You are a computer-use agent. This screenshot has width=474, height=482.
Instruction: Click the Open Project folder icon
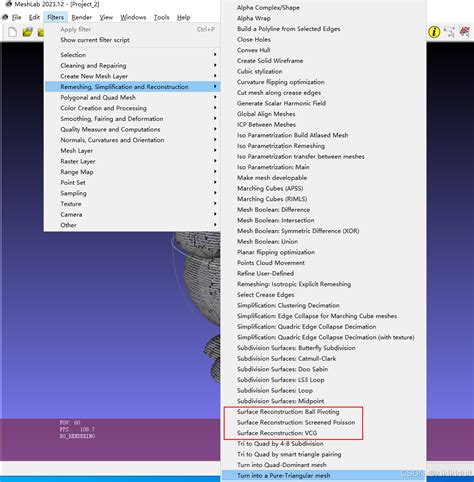(27, 32)
